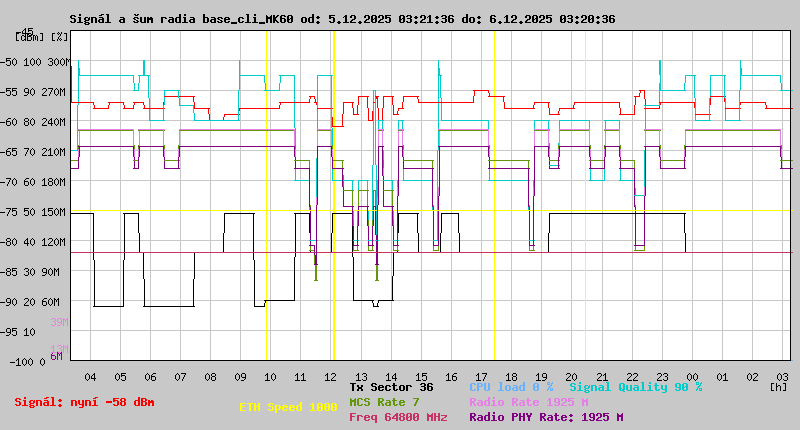Click the yellow vertical line near hour 10
Screen dimensions: 800x430
coord(267,200)
